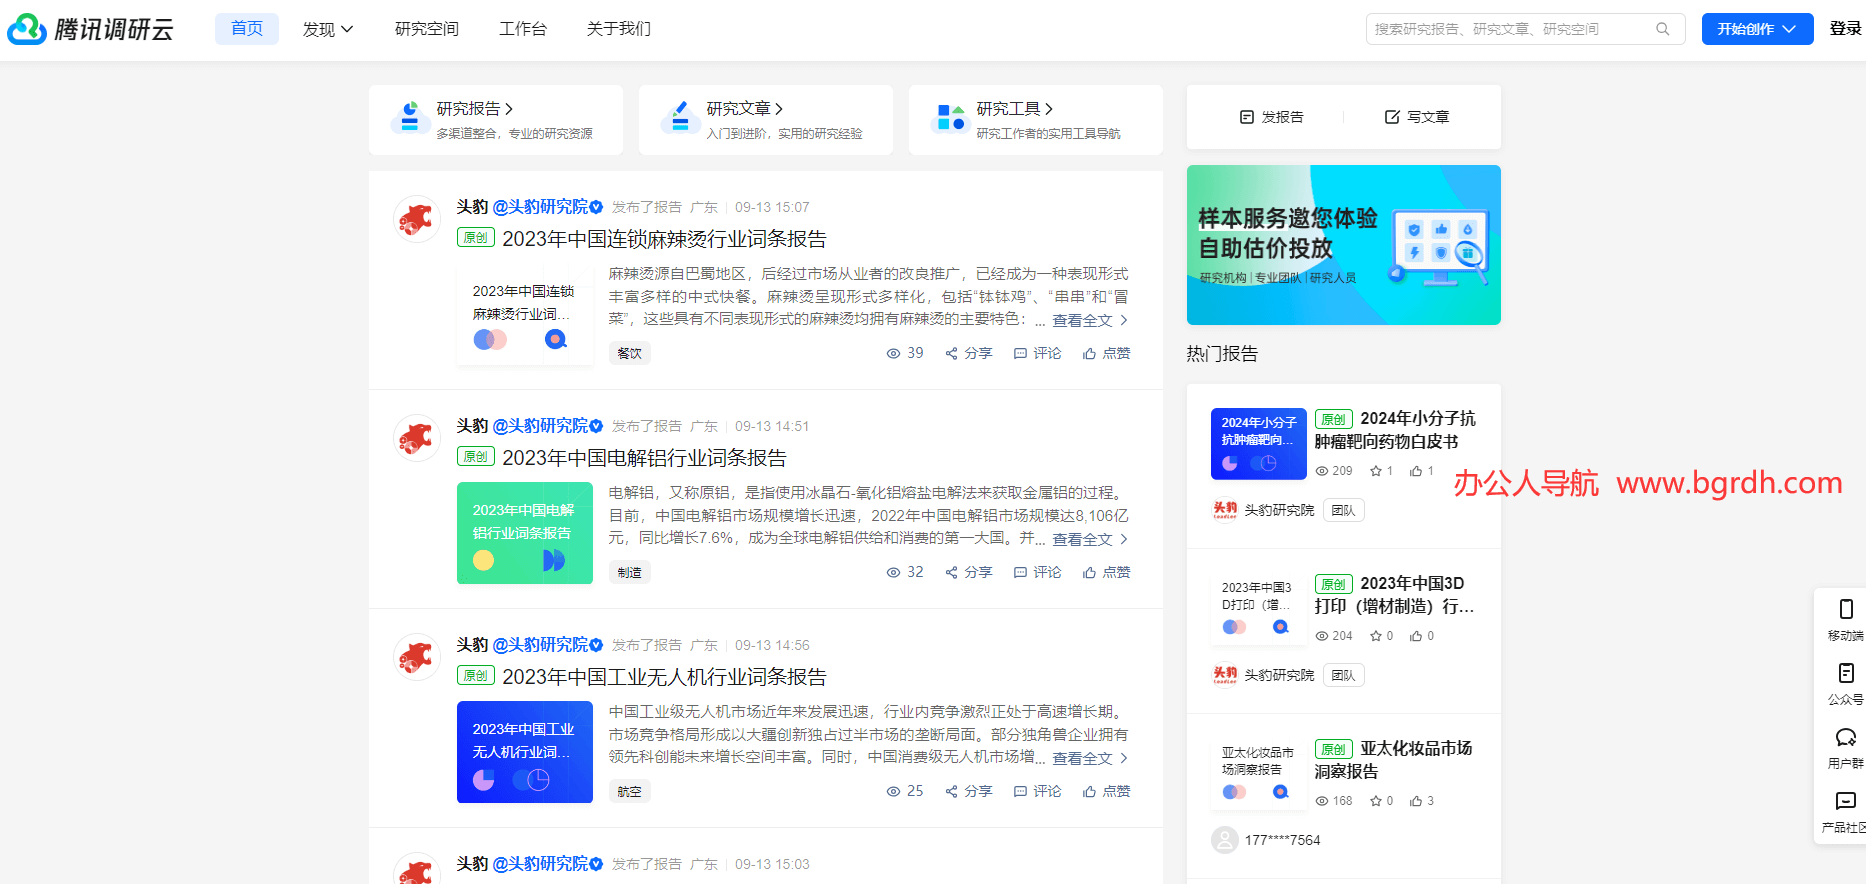Expand 查看全文 for 麻辣烫 report
Viewport: 1866px width, 884px height.
click(x=1090, y=320)
